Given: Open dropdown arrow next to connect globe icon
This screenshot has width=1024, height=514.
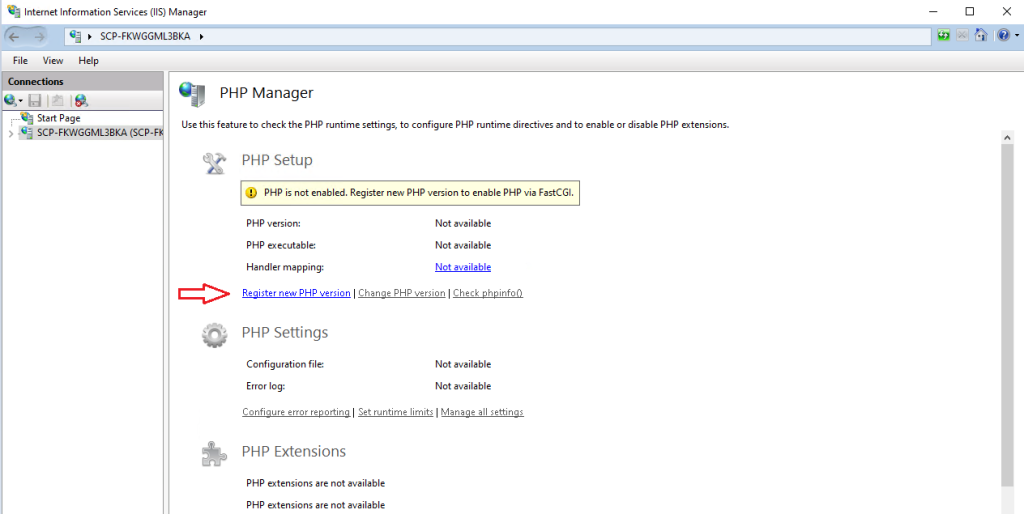Looking at the screenshot, I should click(21, 101).
